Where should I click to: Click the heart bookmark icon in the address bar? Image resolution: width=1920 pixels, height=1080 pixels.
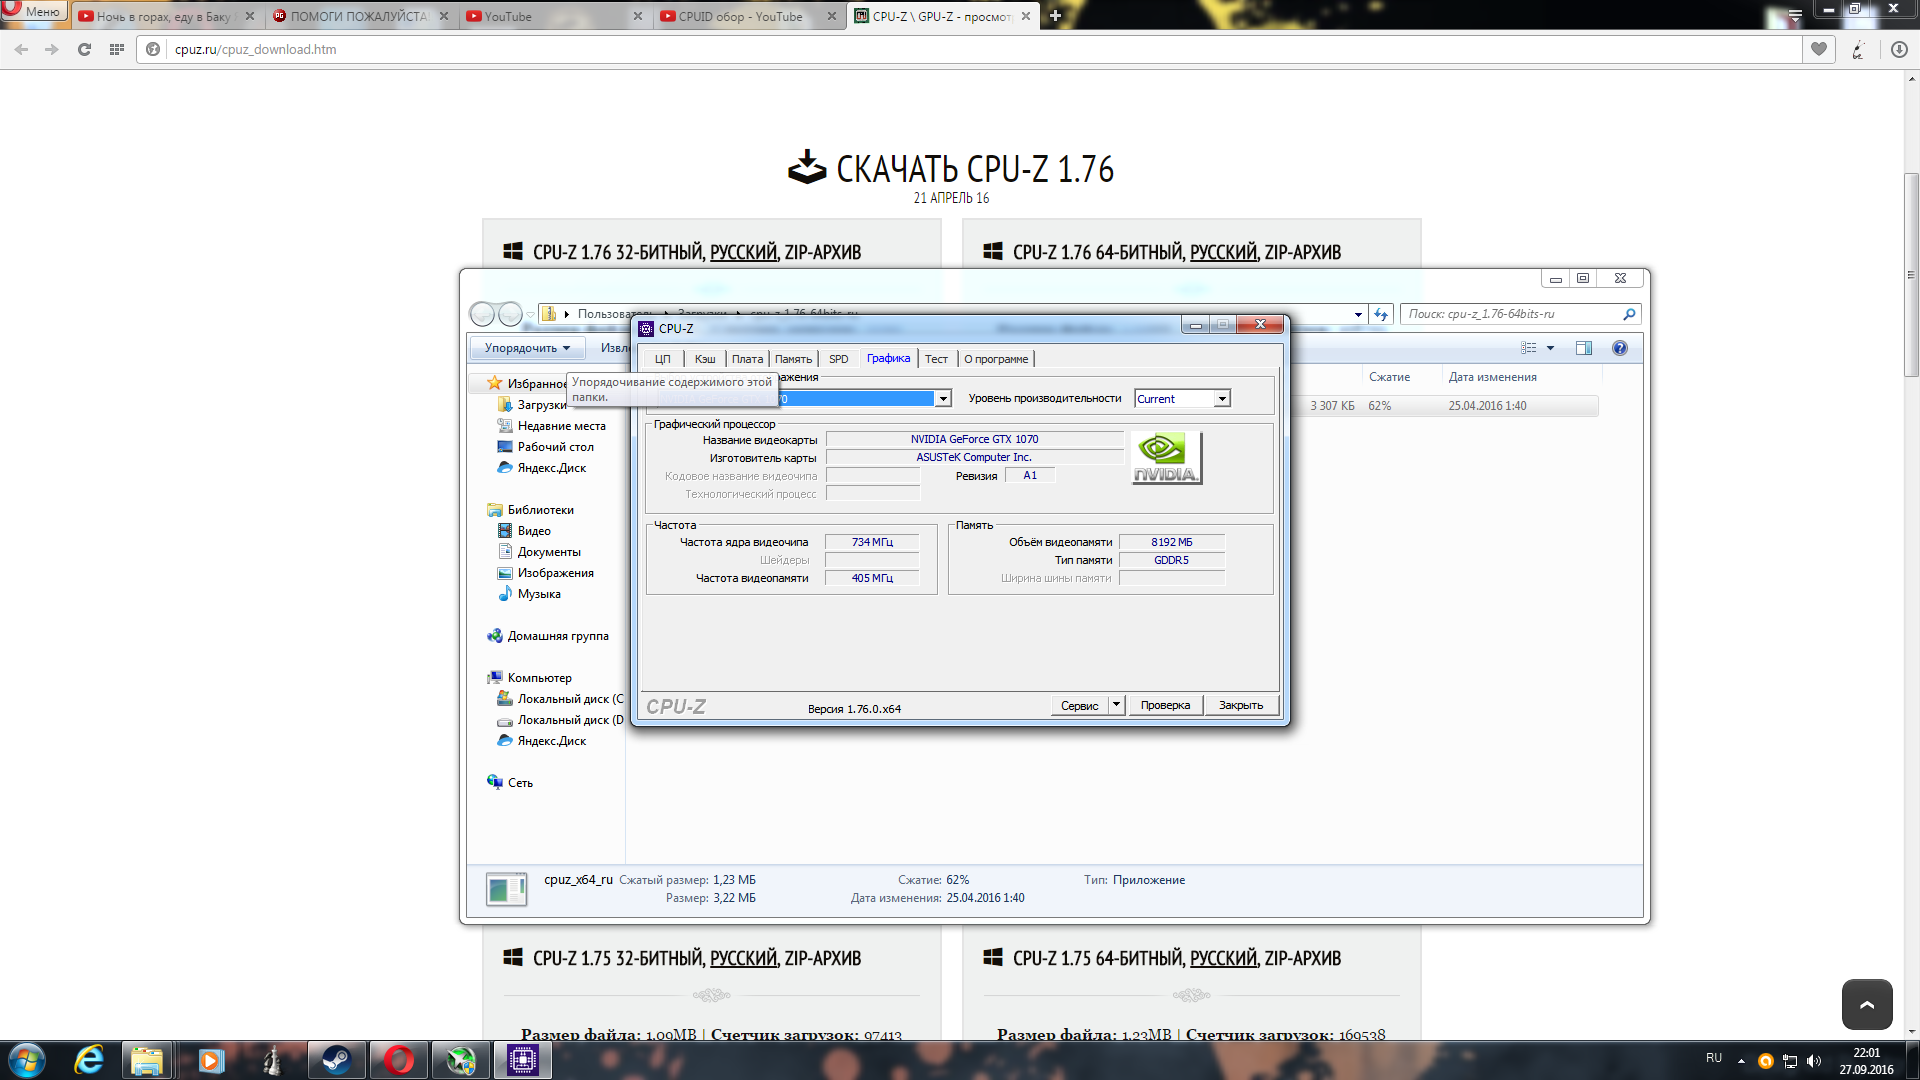pos(1819,49)
